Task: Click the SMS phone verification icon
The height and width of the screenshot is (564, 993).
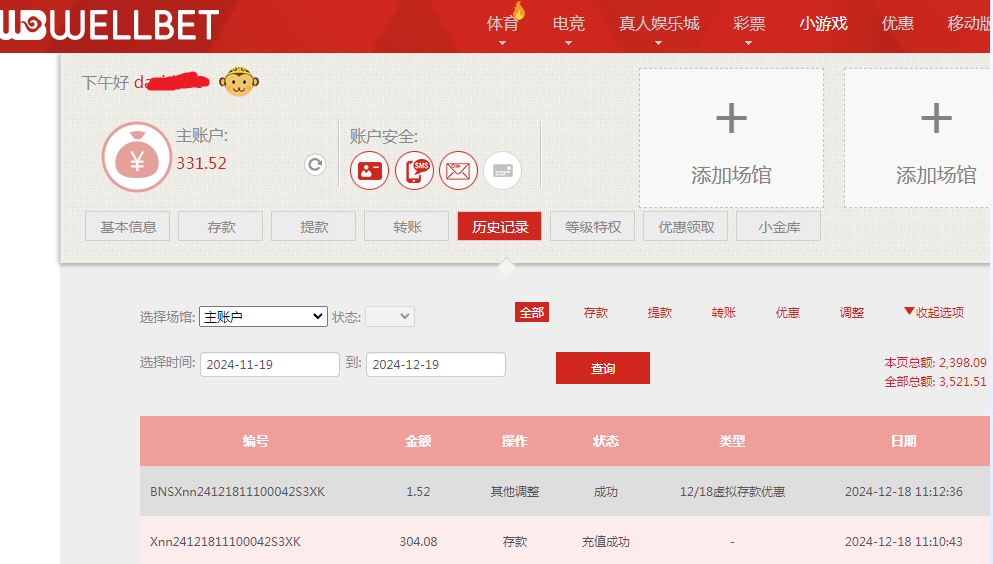Action: 414,171
